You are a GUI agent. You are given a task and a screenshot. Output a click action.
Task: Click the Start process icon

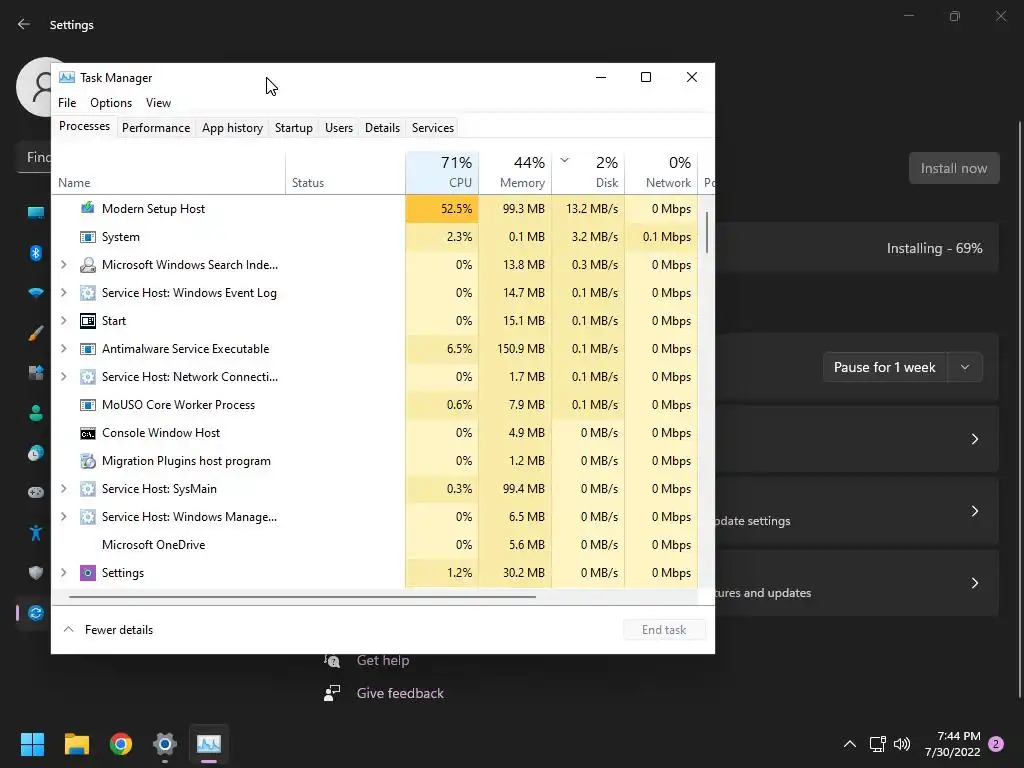click(x=88, y=321)
